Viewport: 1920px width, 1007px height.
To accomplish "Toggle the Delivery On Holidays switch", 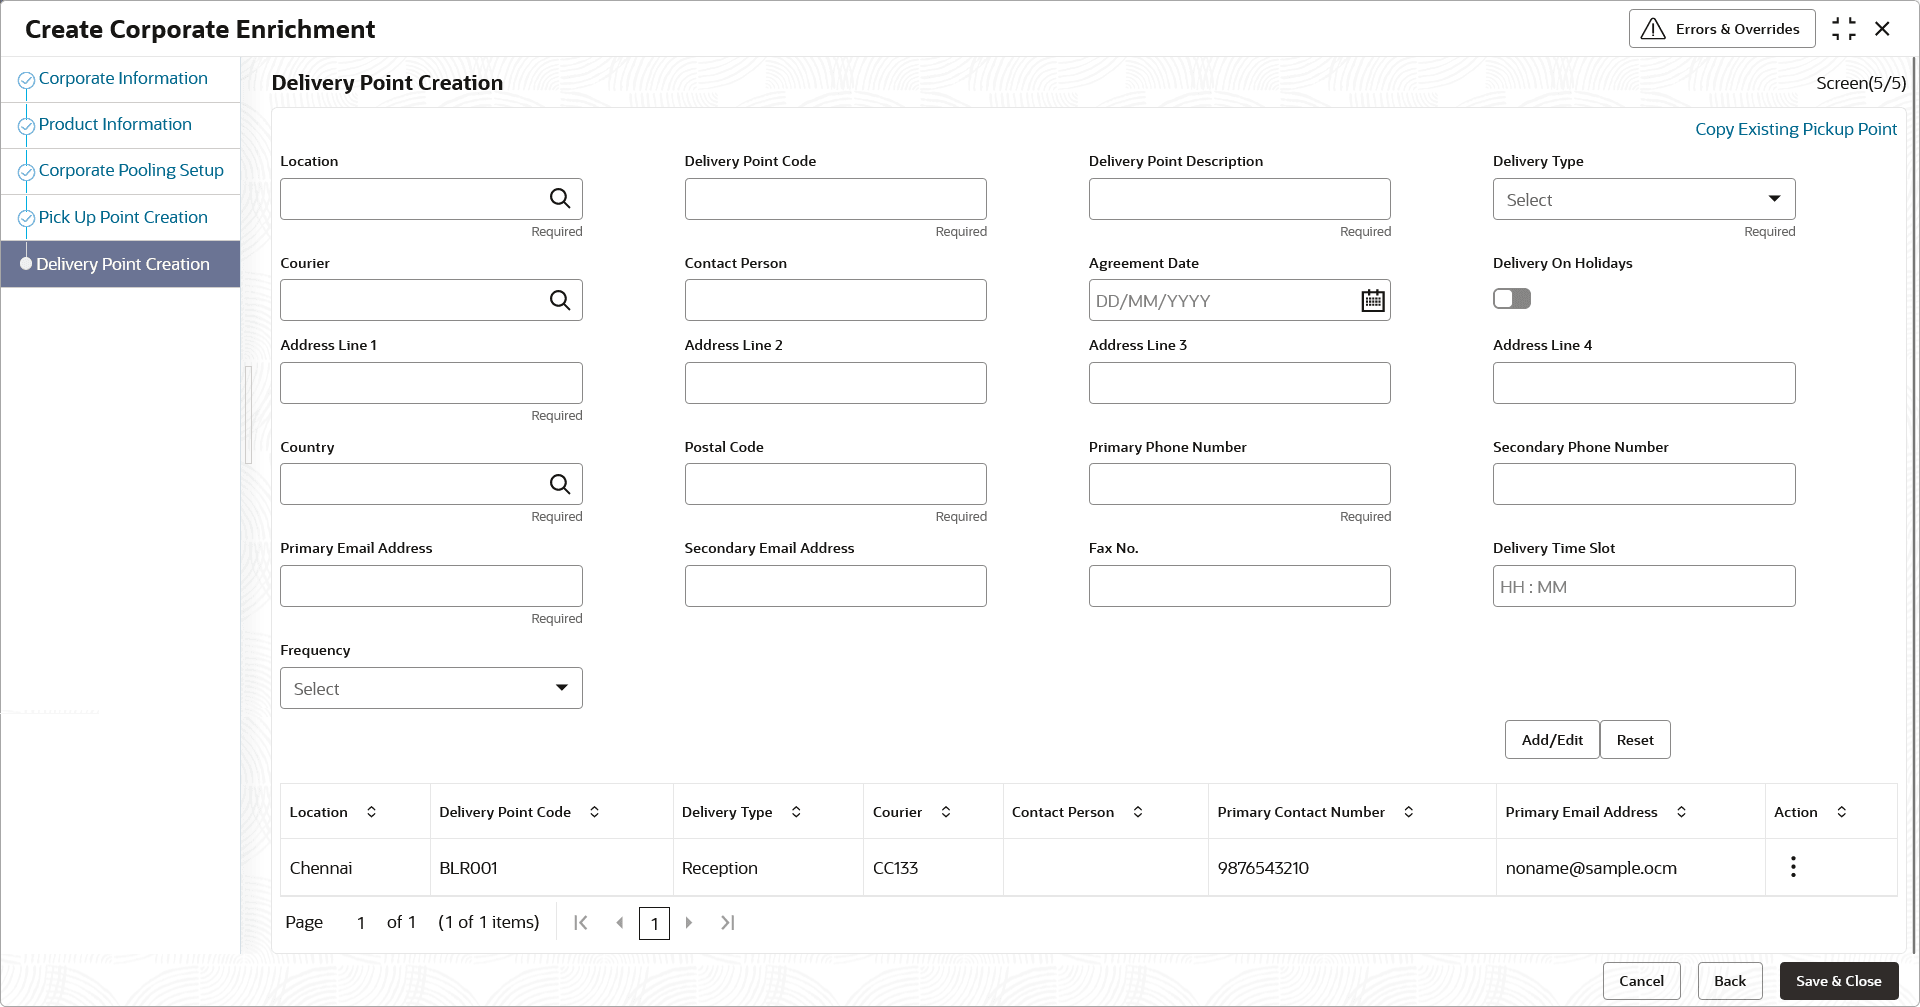I will point(1511,299).
